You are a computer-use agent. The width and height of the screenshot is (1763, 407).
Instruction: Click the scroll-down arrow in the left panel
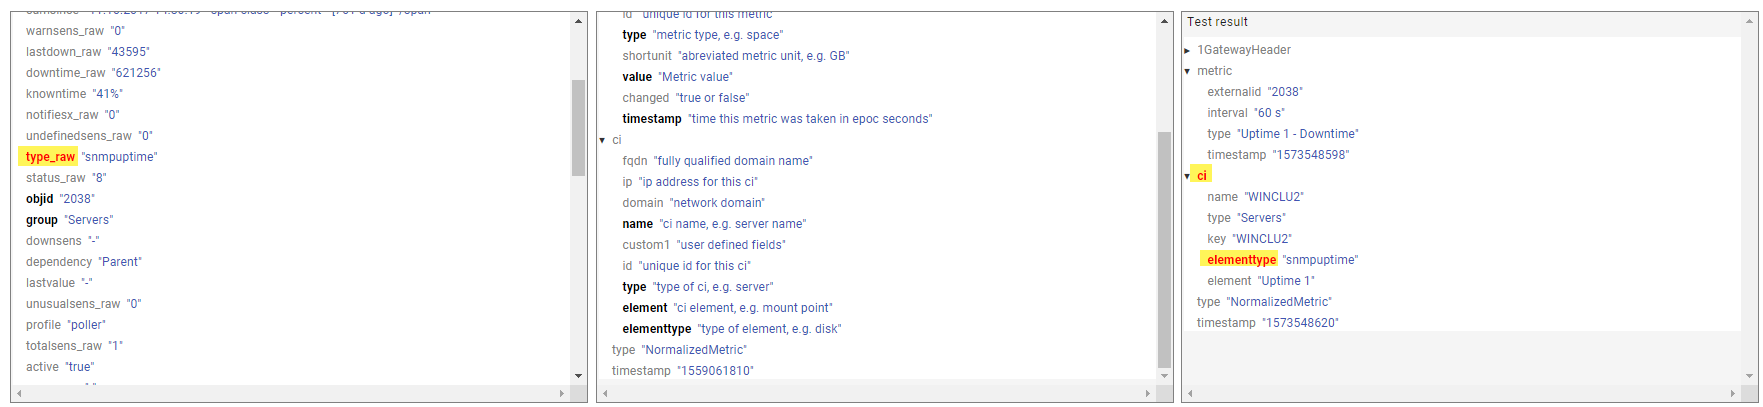(578, 376)
